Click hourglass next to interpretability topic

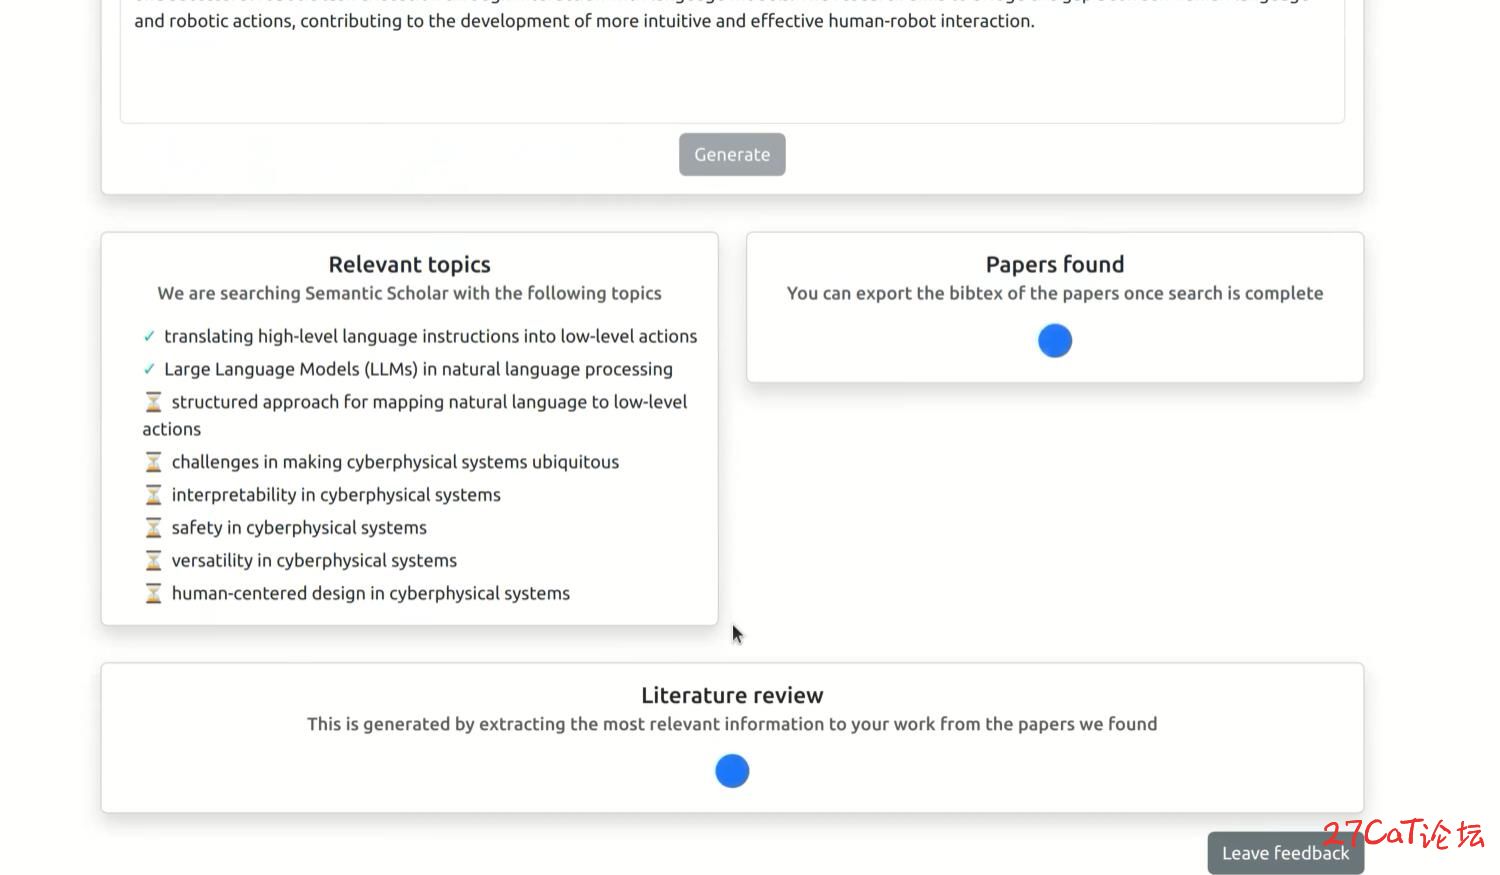pos(153,495)
